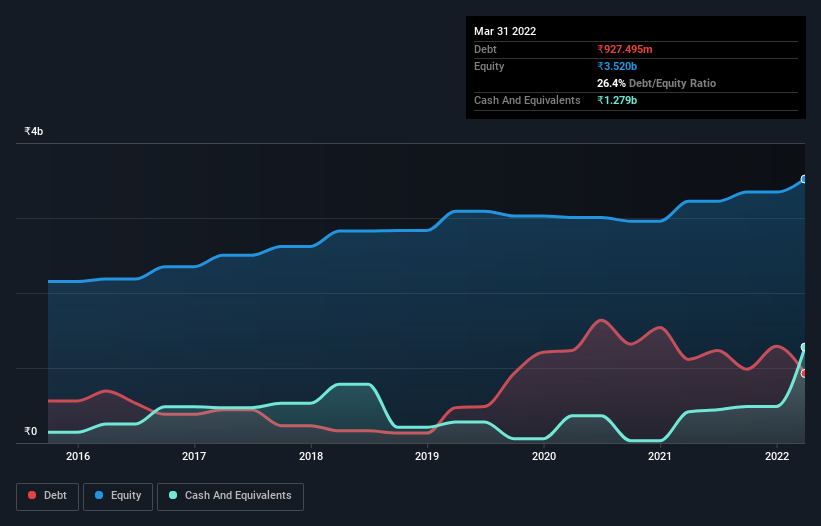The width and height of the screenshot is (821, 526).
Task: Click the Equity row label in tooltip
Action: (489, 66)
